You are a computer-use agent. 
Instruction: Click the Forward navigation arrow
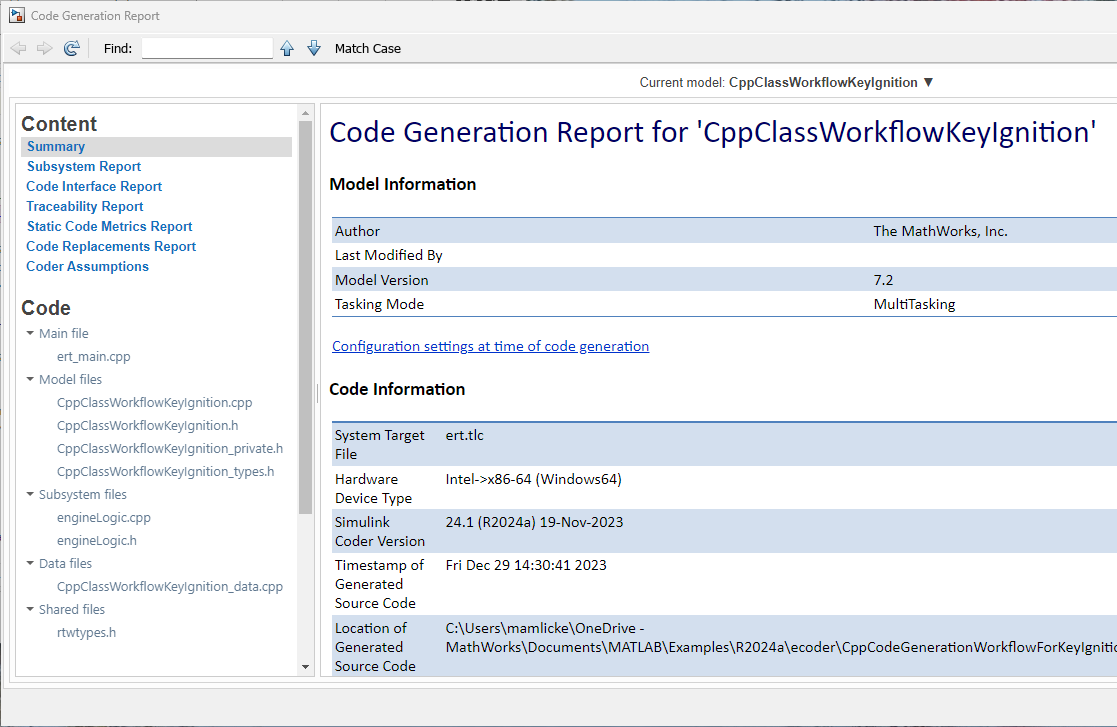pos(44,48)
